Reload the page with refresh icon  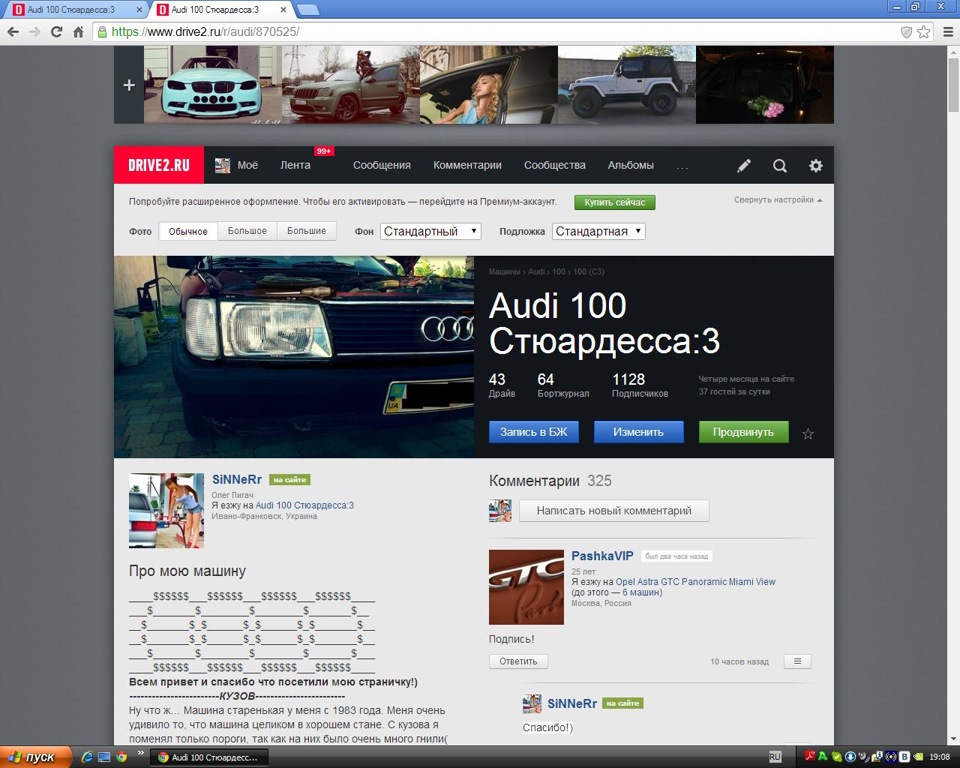56,32
